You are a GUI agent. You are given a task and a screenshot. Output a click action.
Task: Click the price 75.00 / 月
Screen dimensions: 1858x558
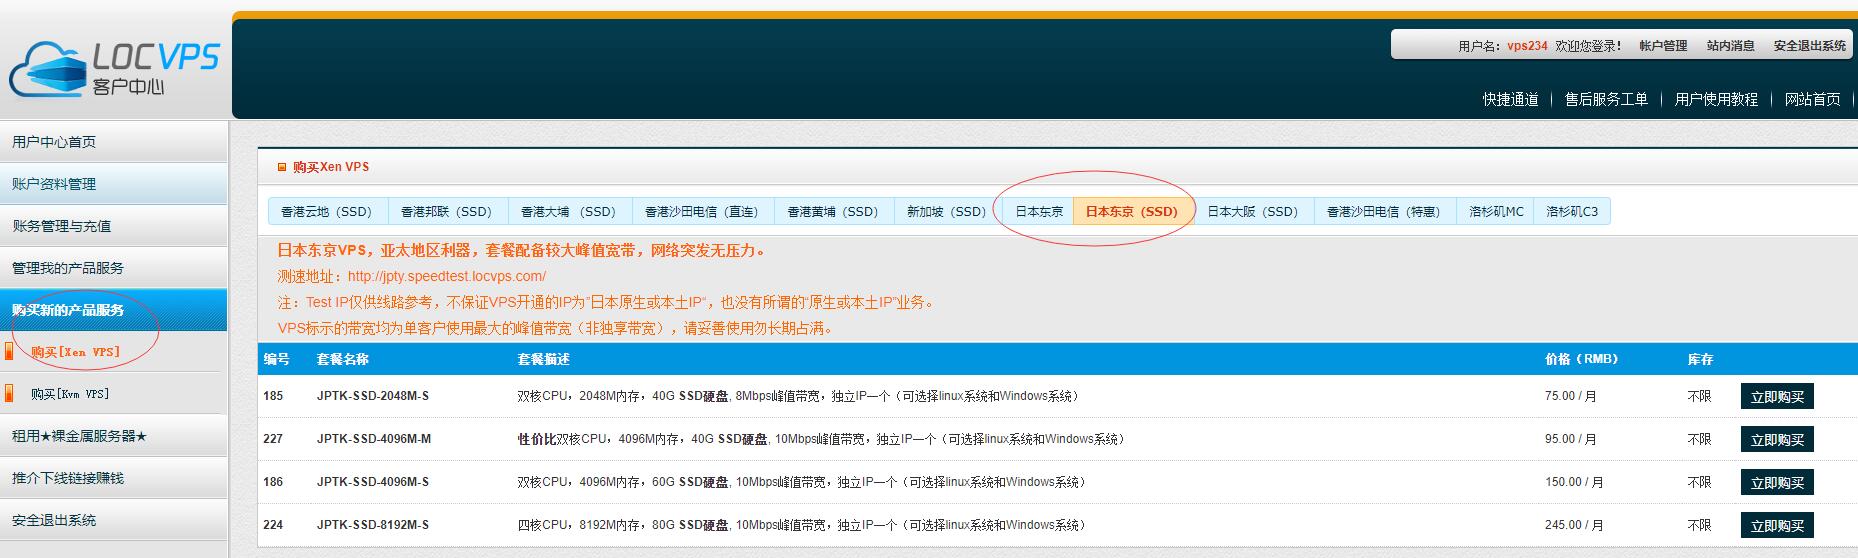click(1571, 396)
